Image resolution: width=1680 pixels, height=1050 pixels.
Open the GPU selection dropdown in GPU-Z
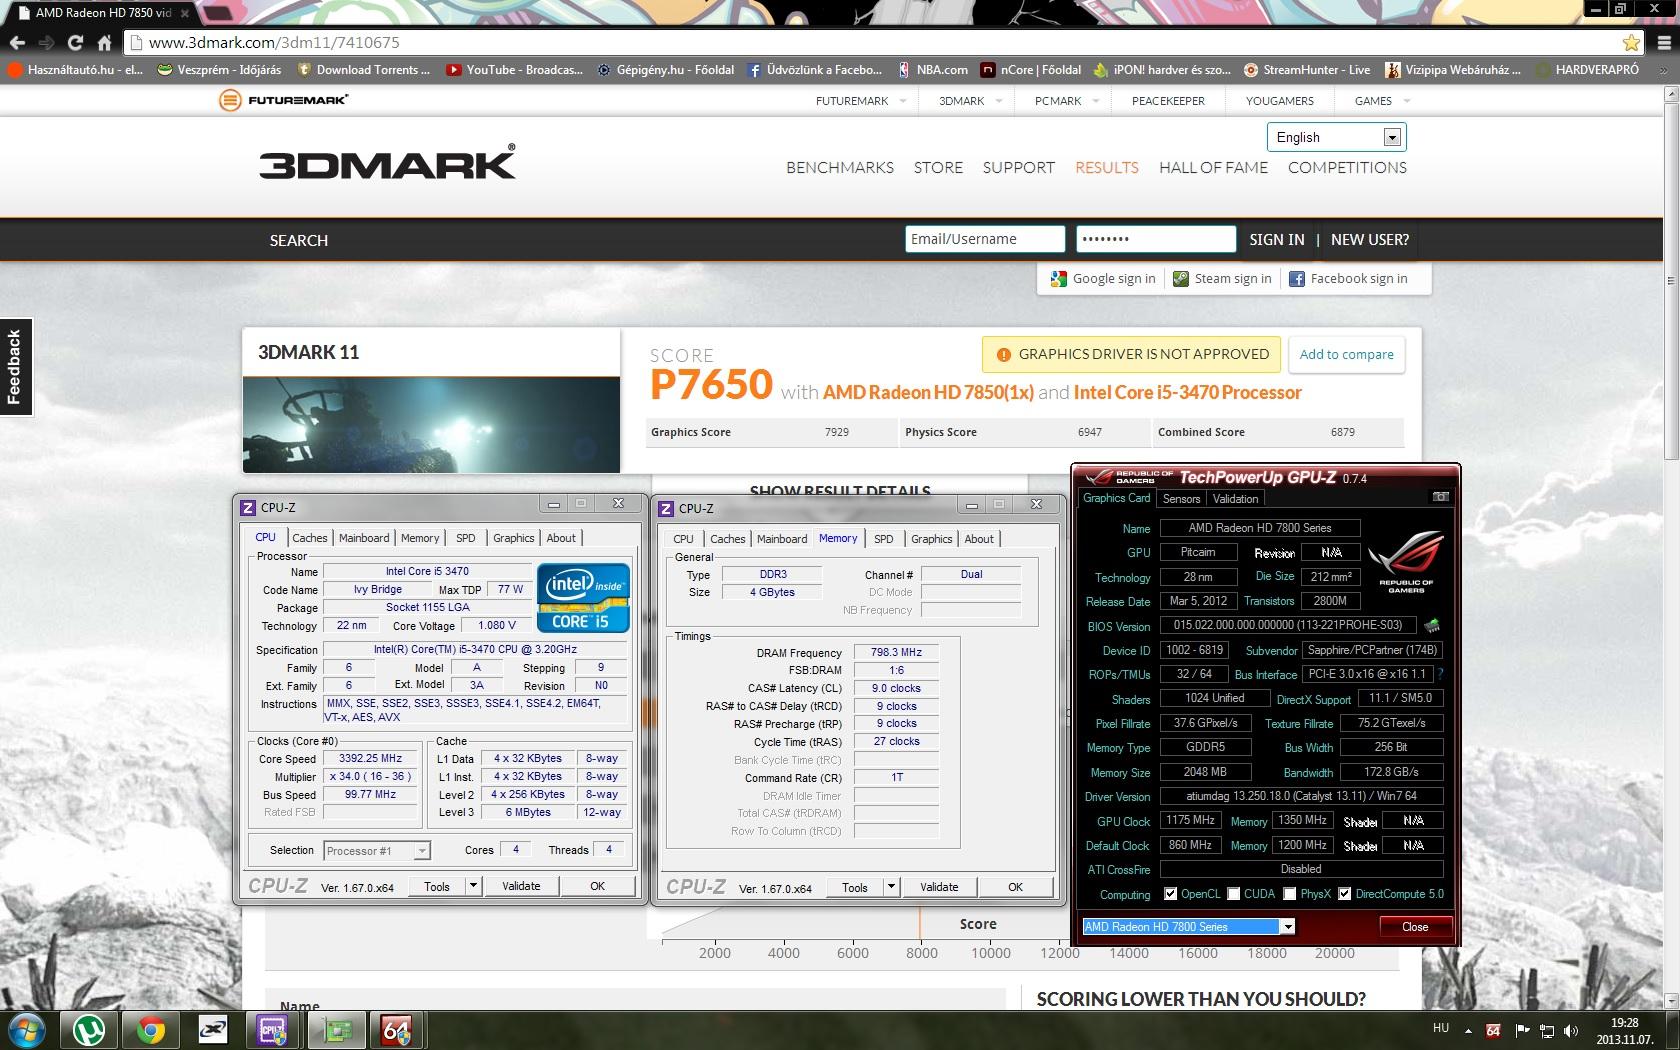click(1287, 927)
